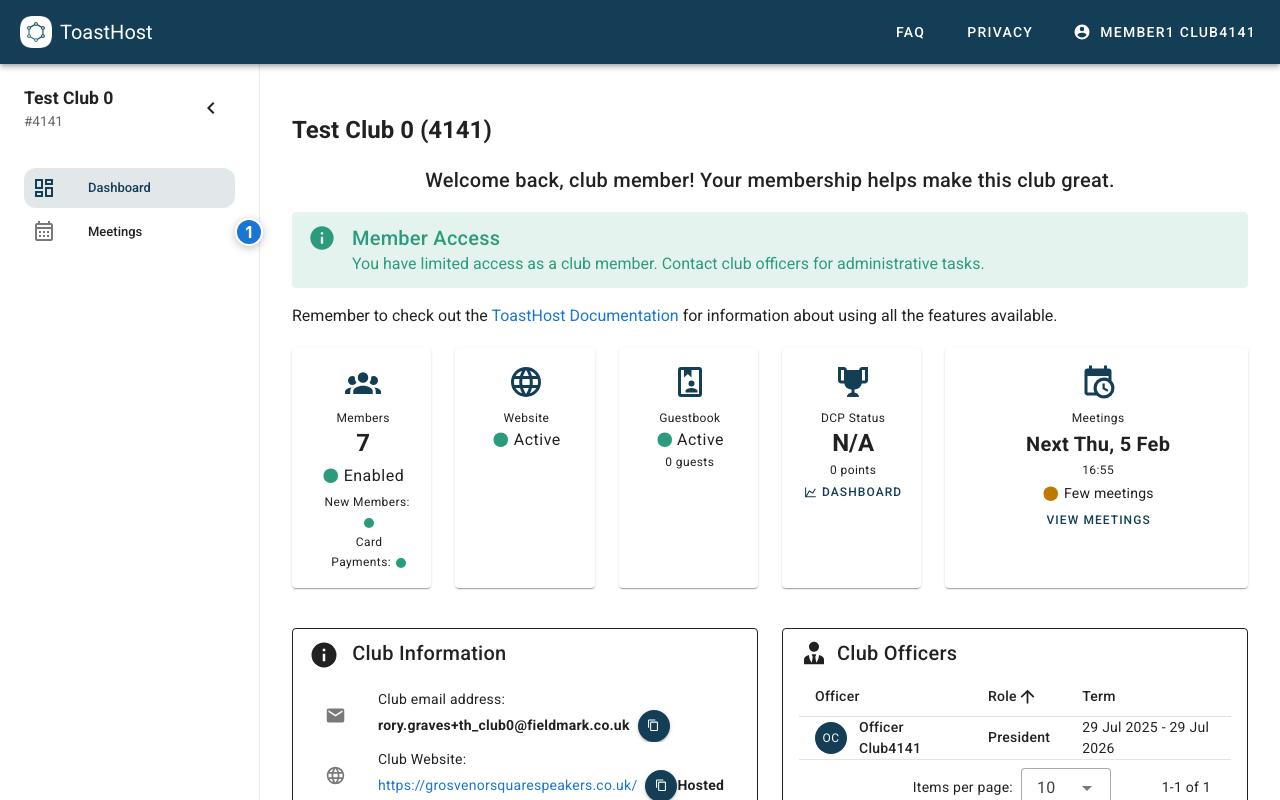Viewport: 1280px width, 800px height.
Task: Click the Guestbook badge icon
Action: click(x=688, y=381)
